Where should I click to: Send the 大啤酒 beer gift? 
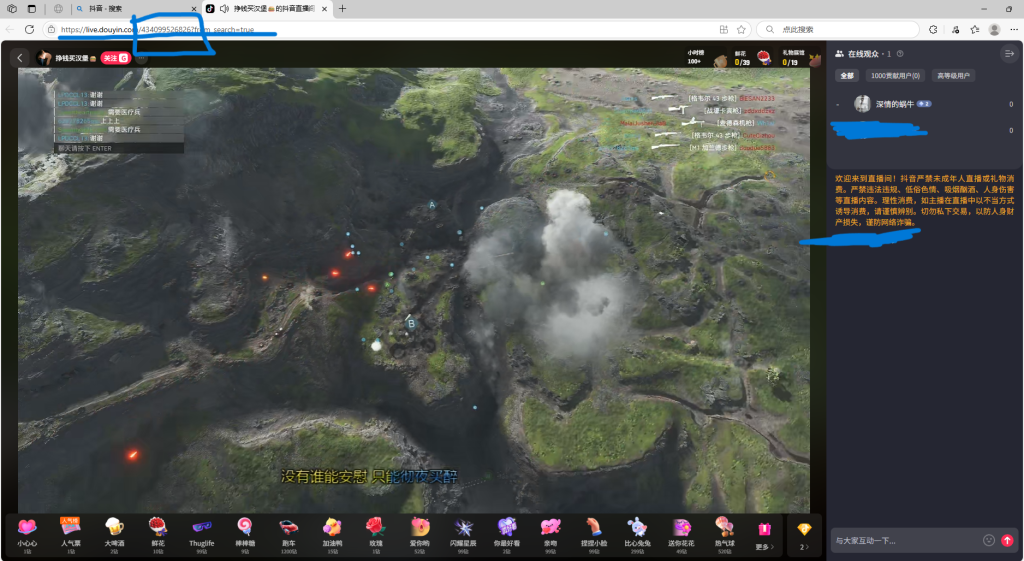point(114,534)
